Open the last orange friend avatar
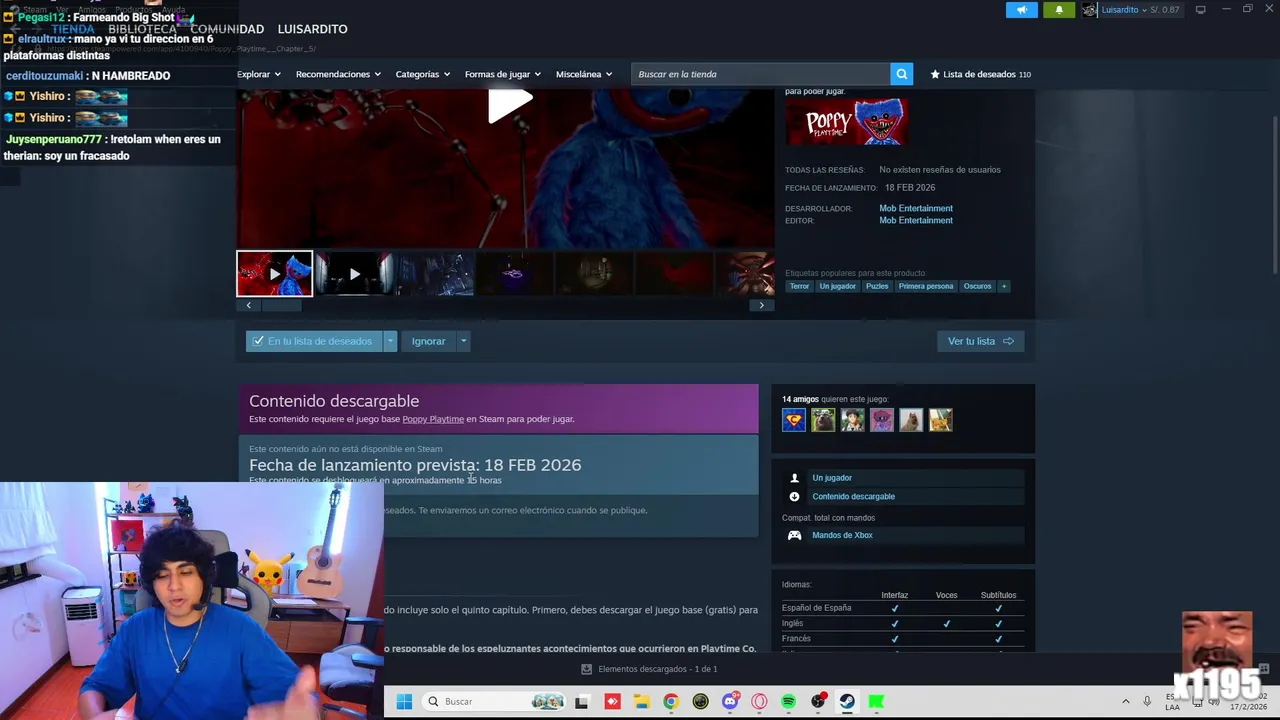1280x720 pixels. [941, 420]
